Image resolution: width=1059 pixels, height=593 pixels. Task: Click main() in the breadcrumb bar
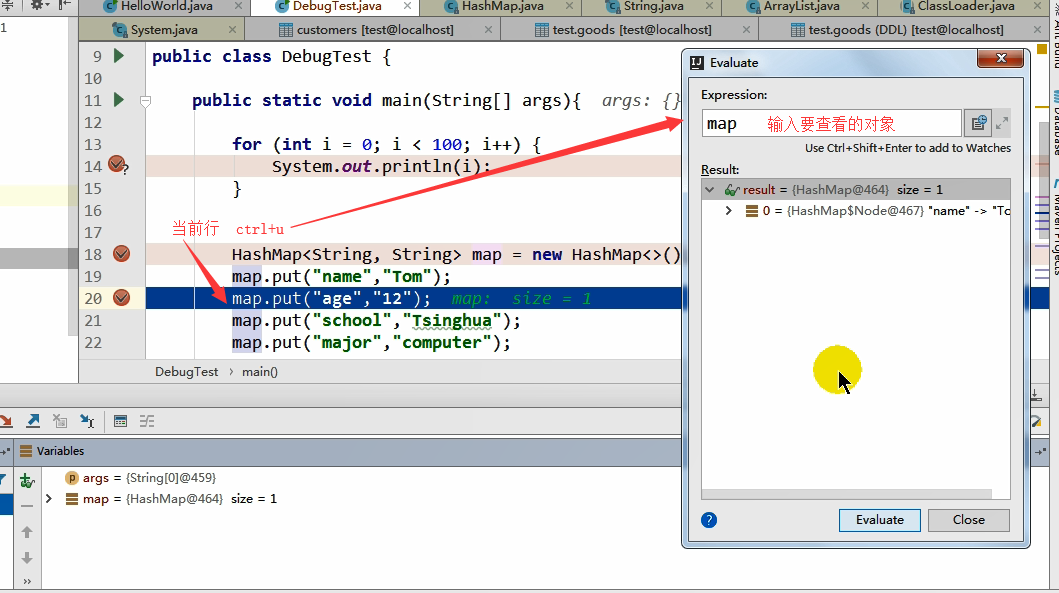(x=260, y=372)
